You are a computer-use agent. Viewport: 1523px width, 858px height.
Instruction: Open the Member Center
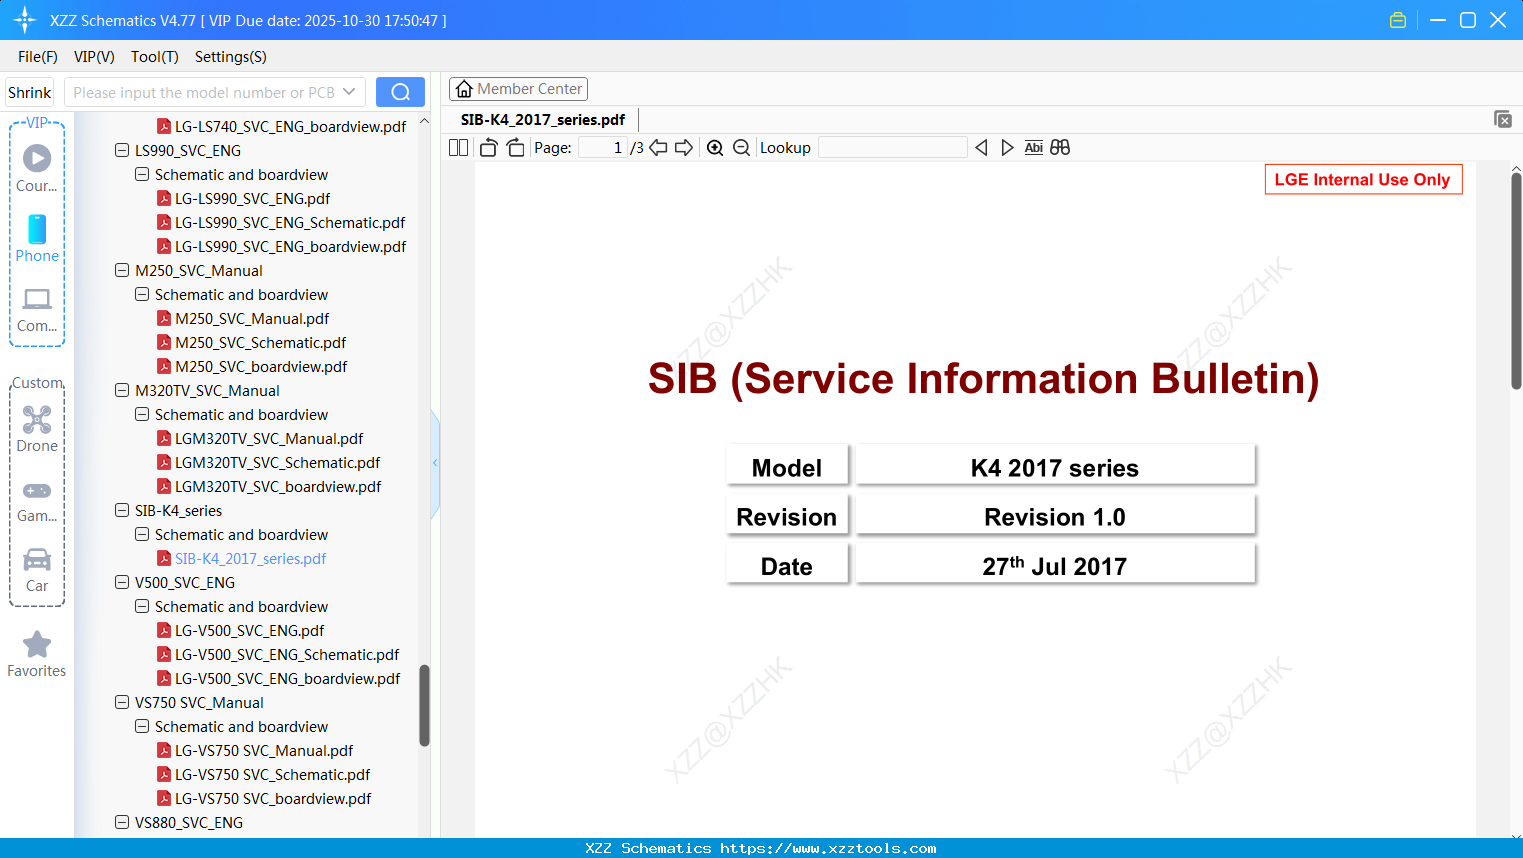[518, 89]
